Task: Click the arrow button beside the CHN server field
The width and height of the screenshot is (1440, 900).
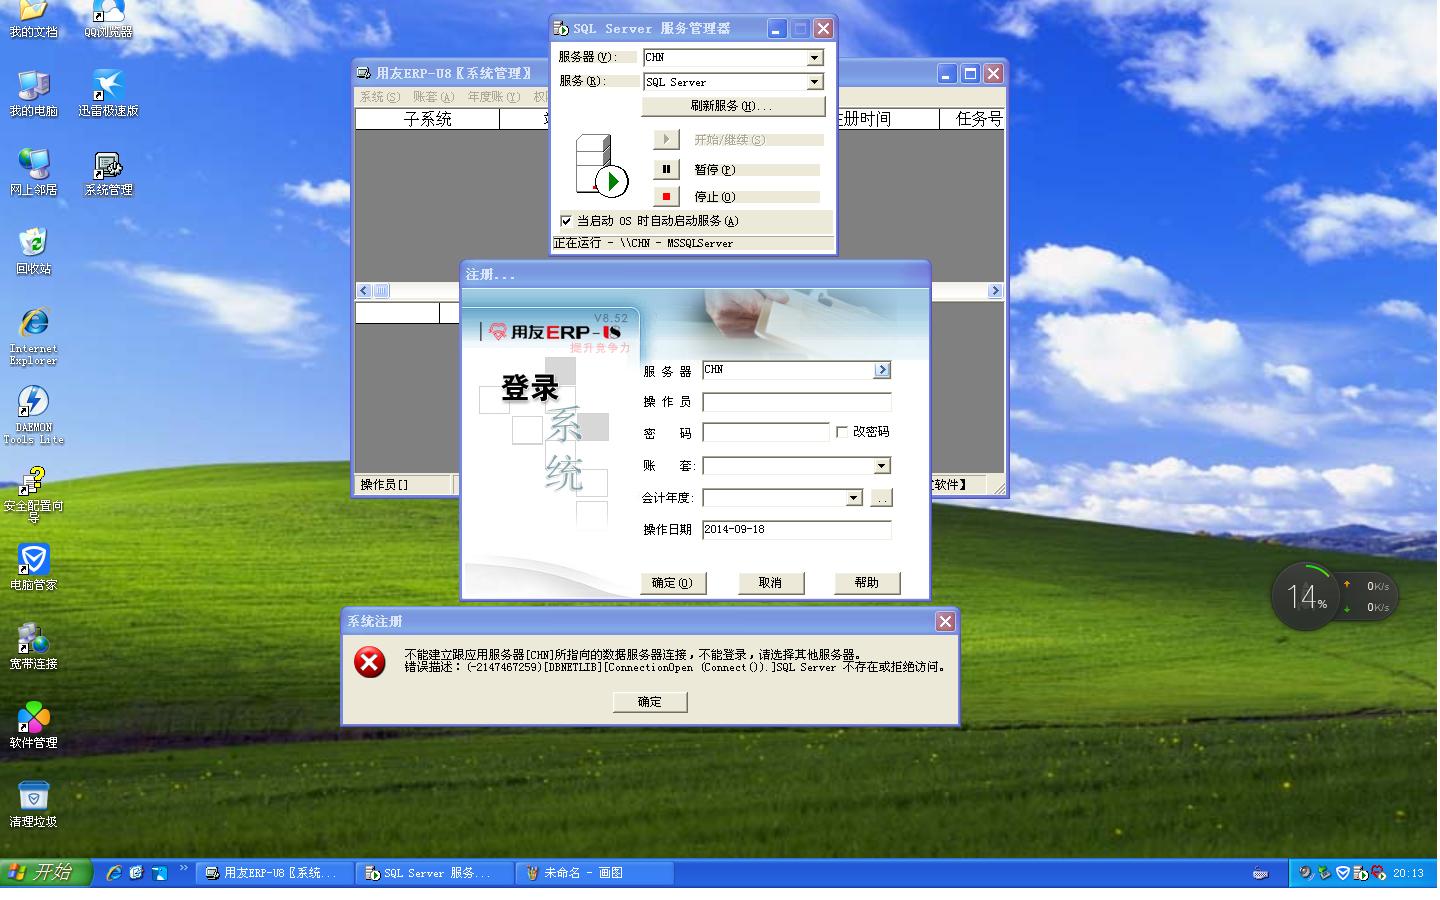Action: [x=882, y=370]
